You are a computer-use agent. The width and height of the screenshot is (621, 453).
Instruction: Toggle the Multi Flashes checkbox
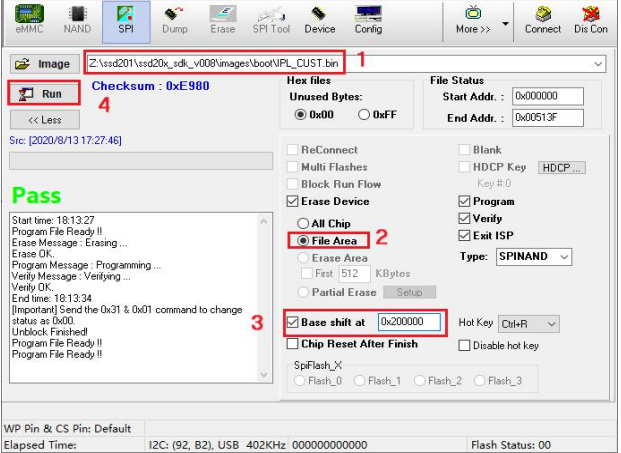293,167
